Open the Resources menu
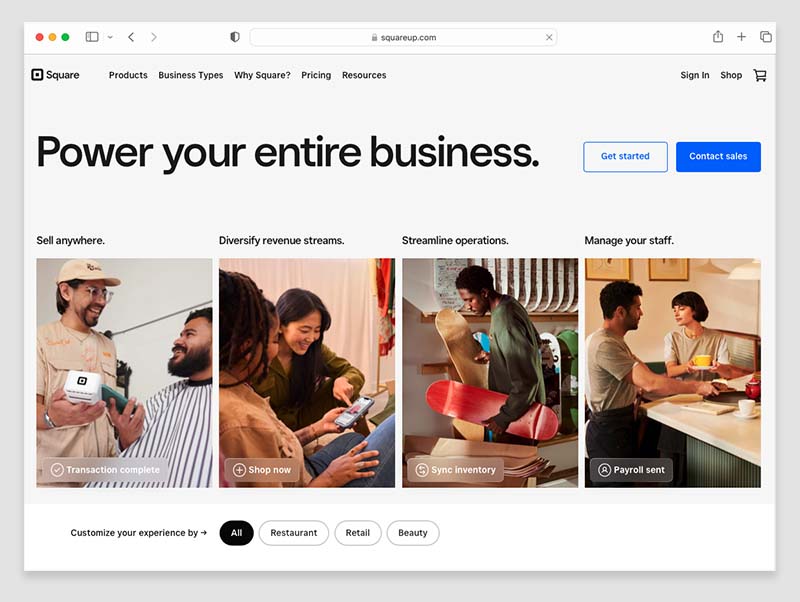This screenshot has width=800, height=602. coord(364,75)
